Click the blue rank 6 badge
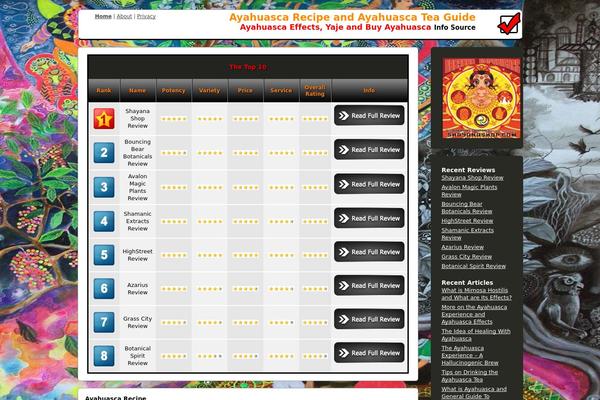The width and height of the screenshot is (600, 400). click(104, 289)
